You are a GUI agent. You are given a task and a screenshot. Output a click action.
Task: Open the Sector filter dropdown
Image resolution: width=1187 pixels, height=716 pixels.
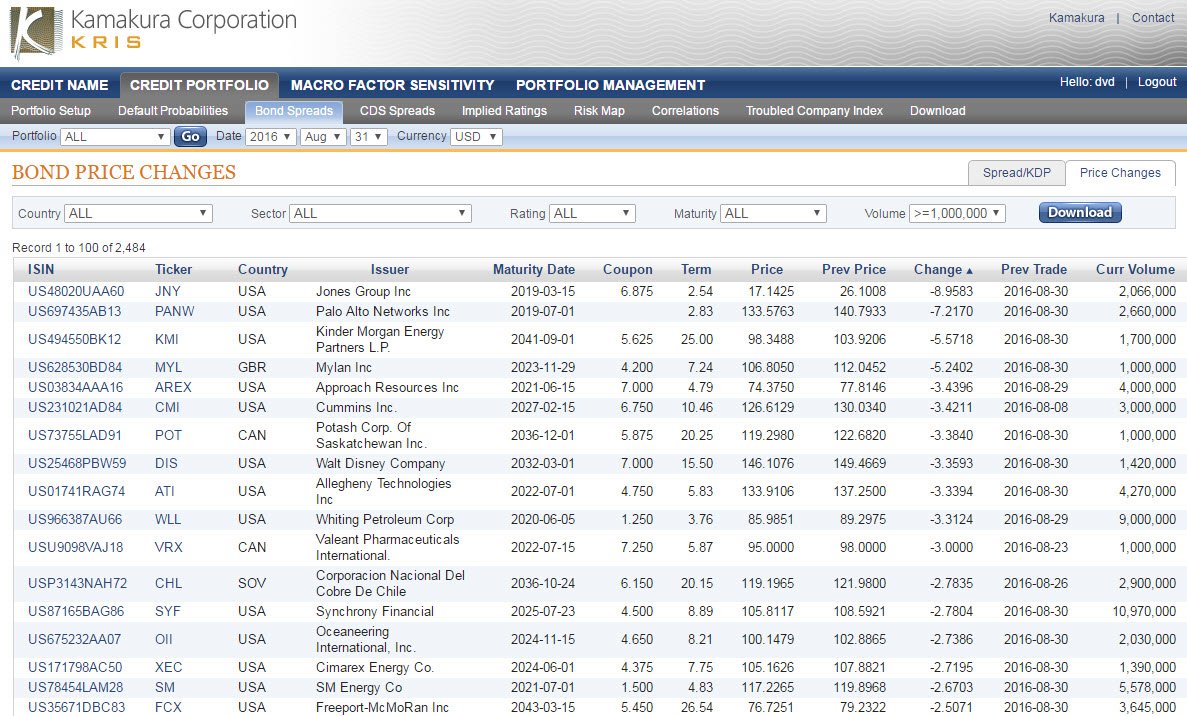tap(381, 213)
